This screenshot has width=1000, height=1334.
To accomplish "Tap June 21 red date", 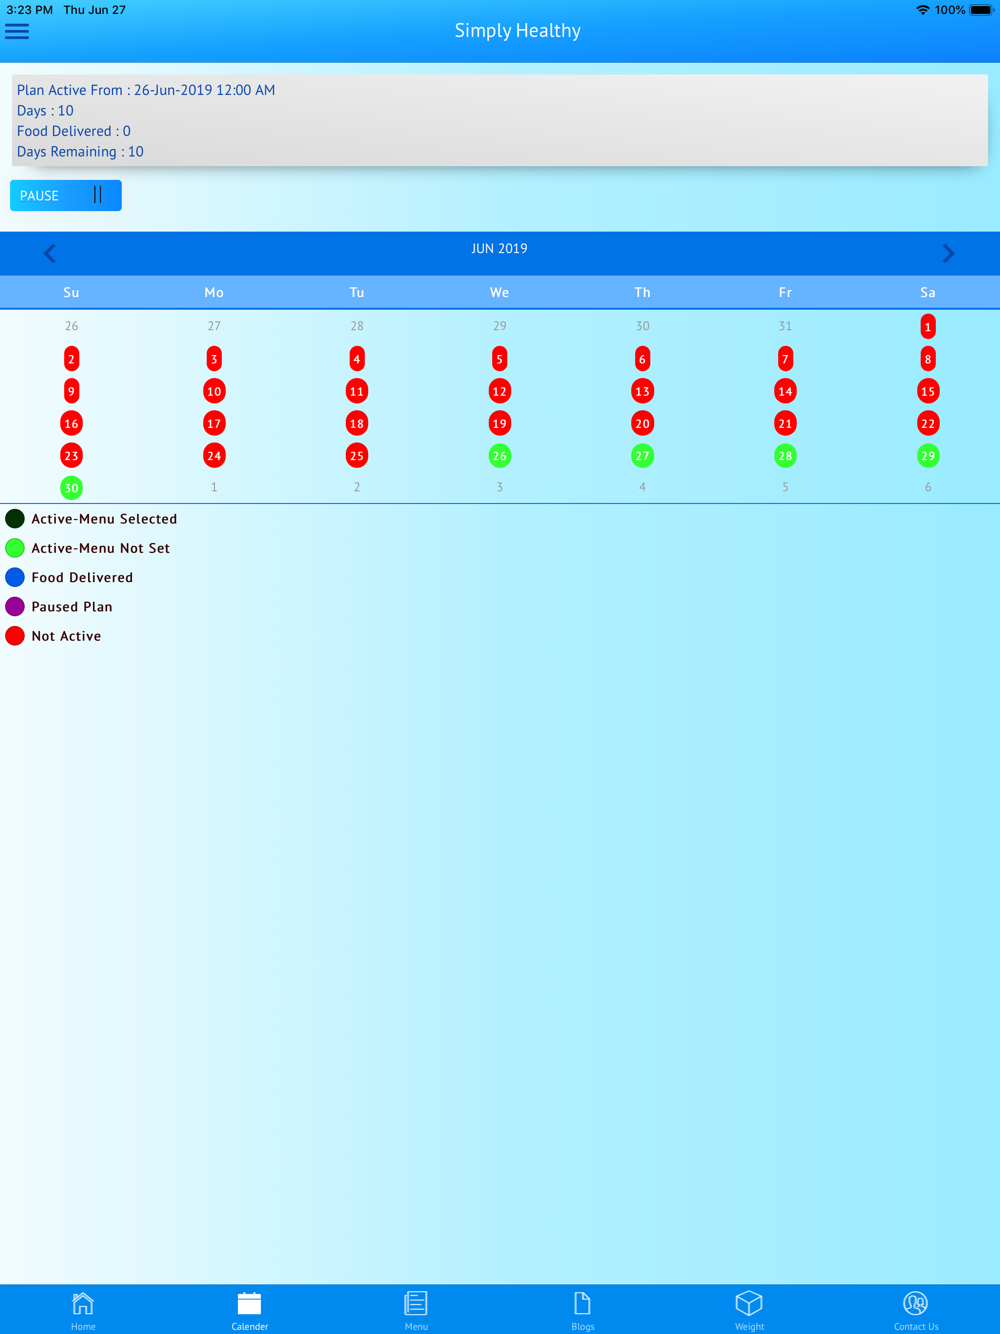I will (785, 424).
